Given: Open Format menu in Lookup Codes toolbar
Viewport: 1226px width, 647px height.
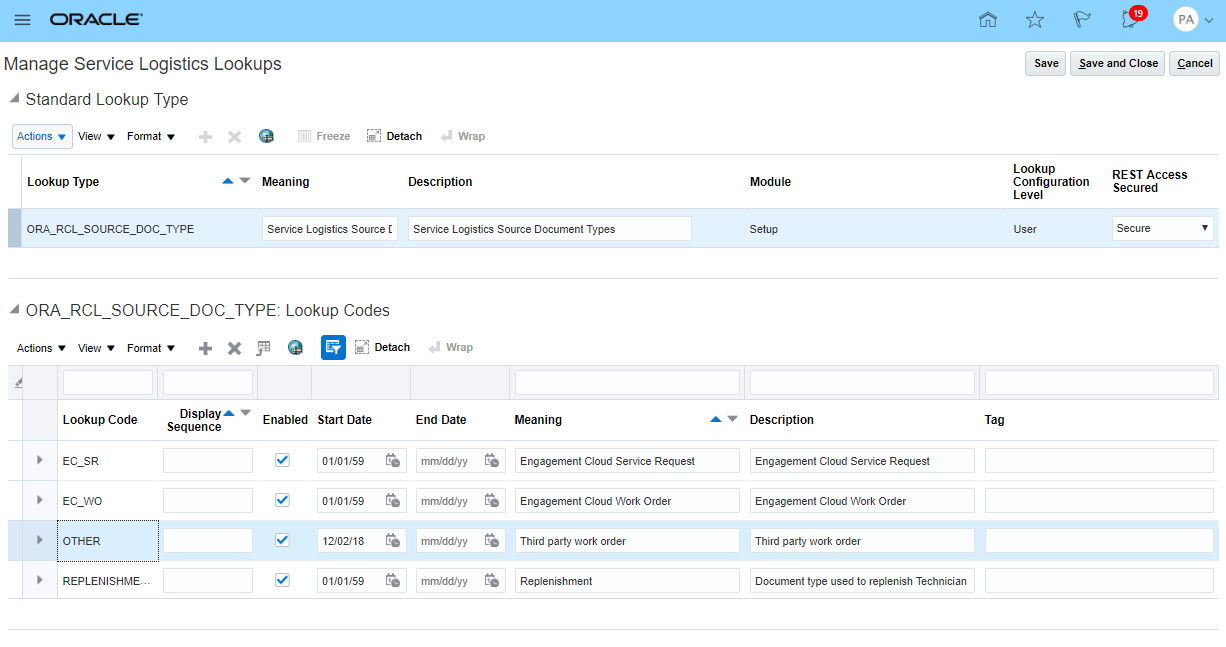Looking at the screenshot, I should pyautogui.click(x=151, y=348).
